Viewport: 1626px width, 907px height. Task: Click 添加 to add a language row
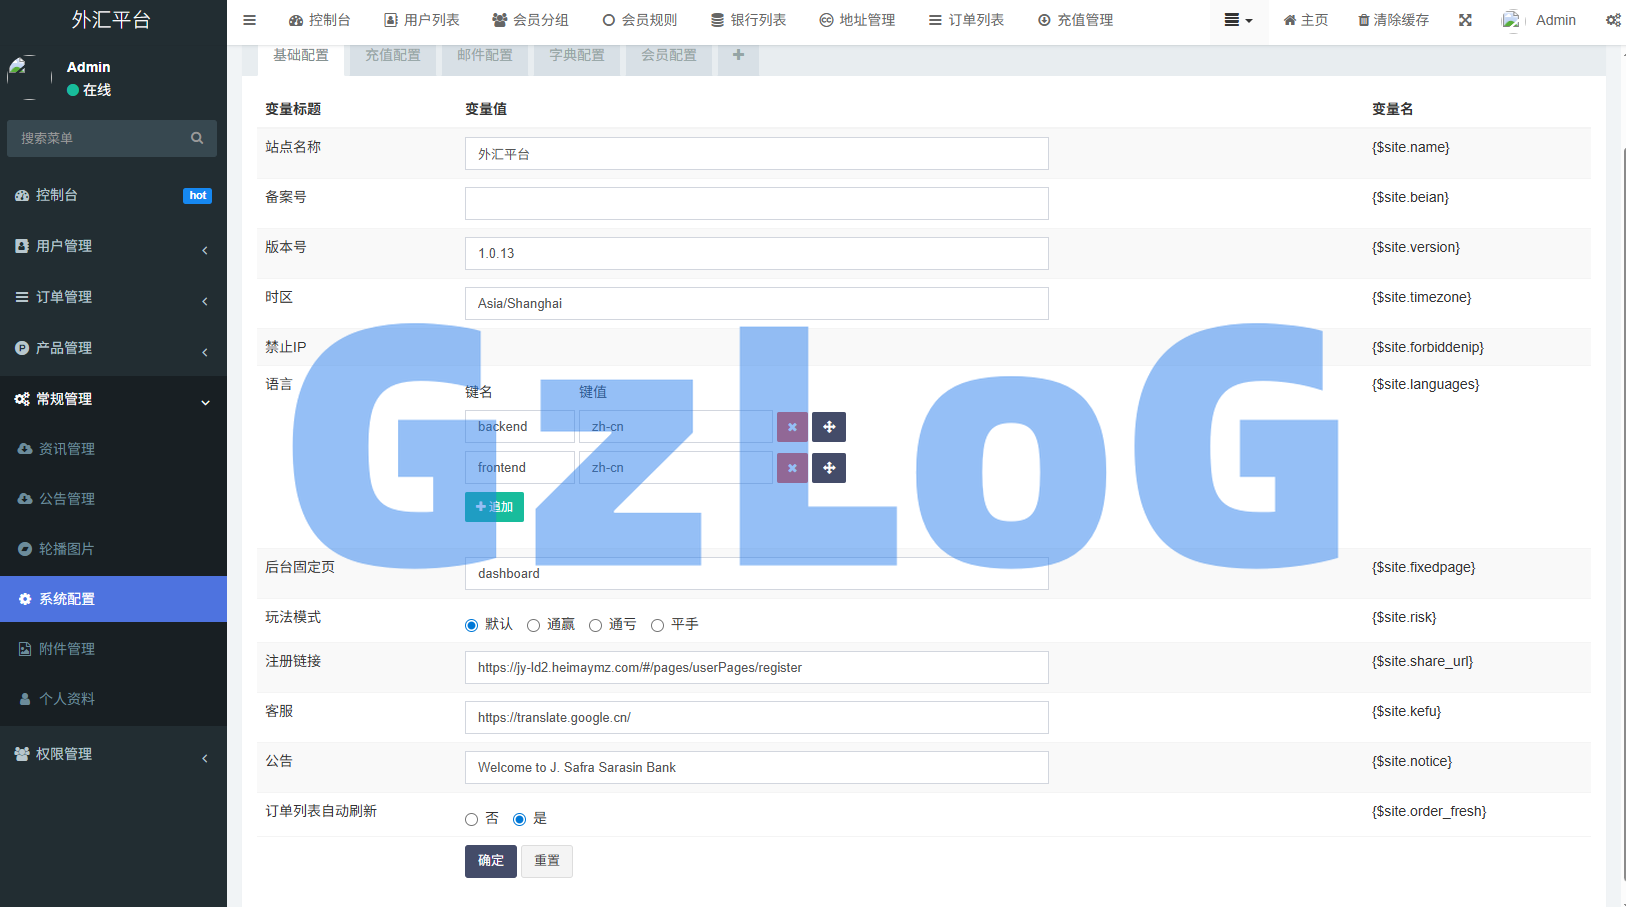(x=494, y=507)
